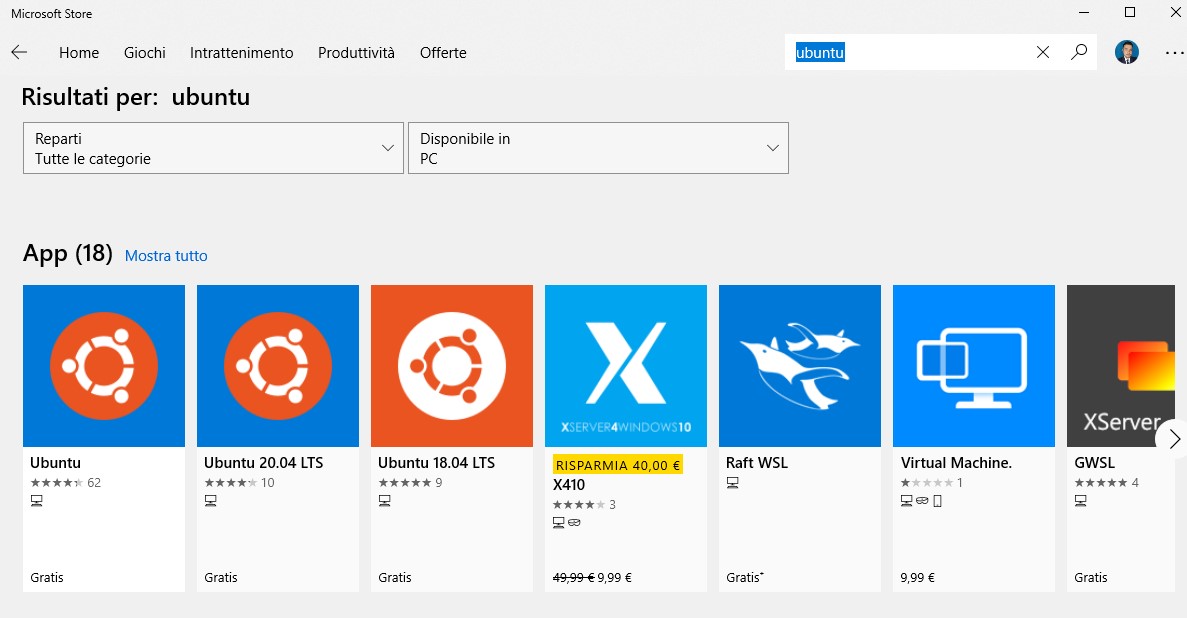Click the back arrow icon
Screen dimensions: 1187x618
tap(19, 53)
